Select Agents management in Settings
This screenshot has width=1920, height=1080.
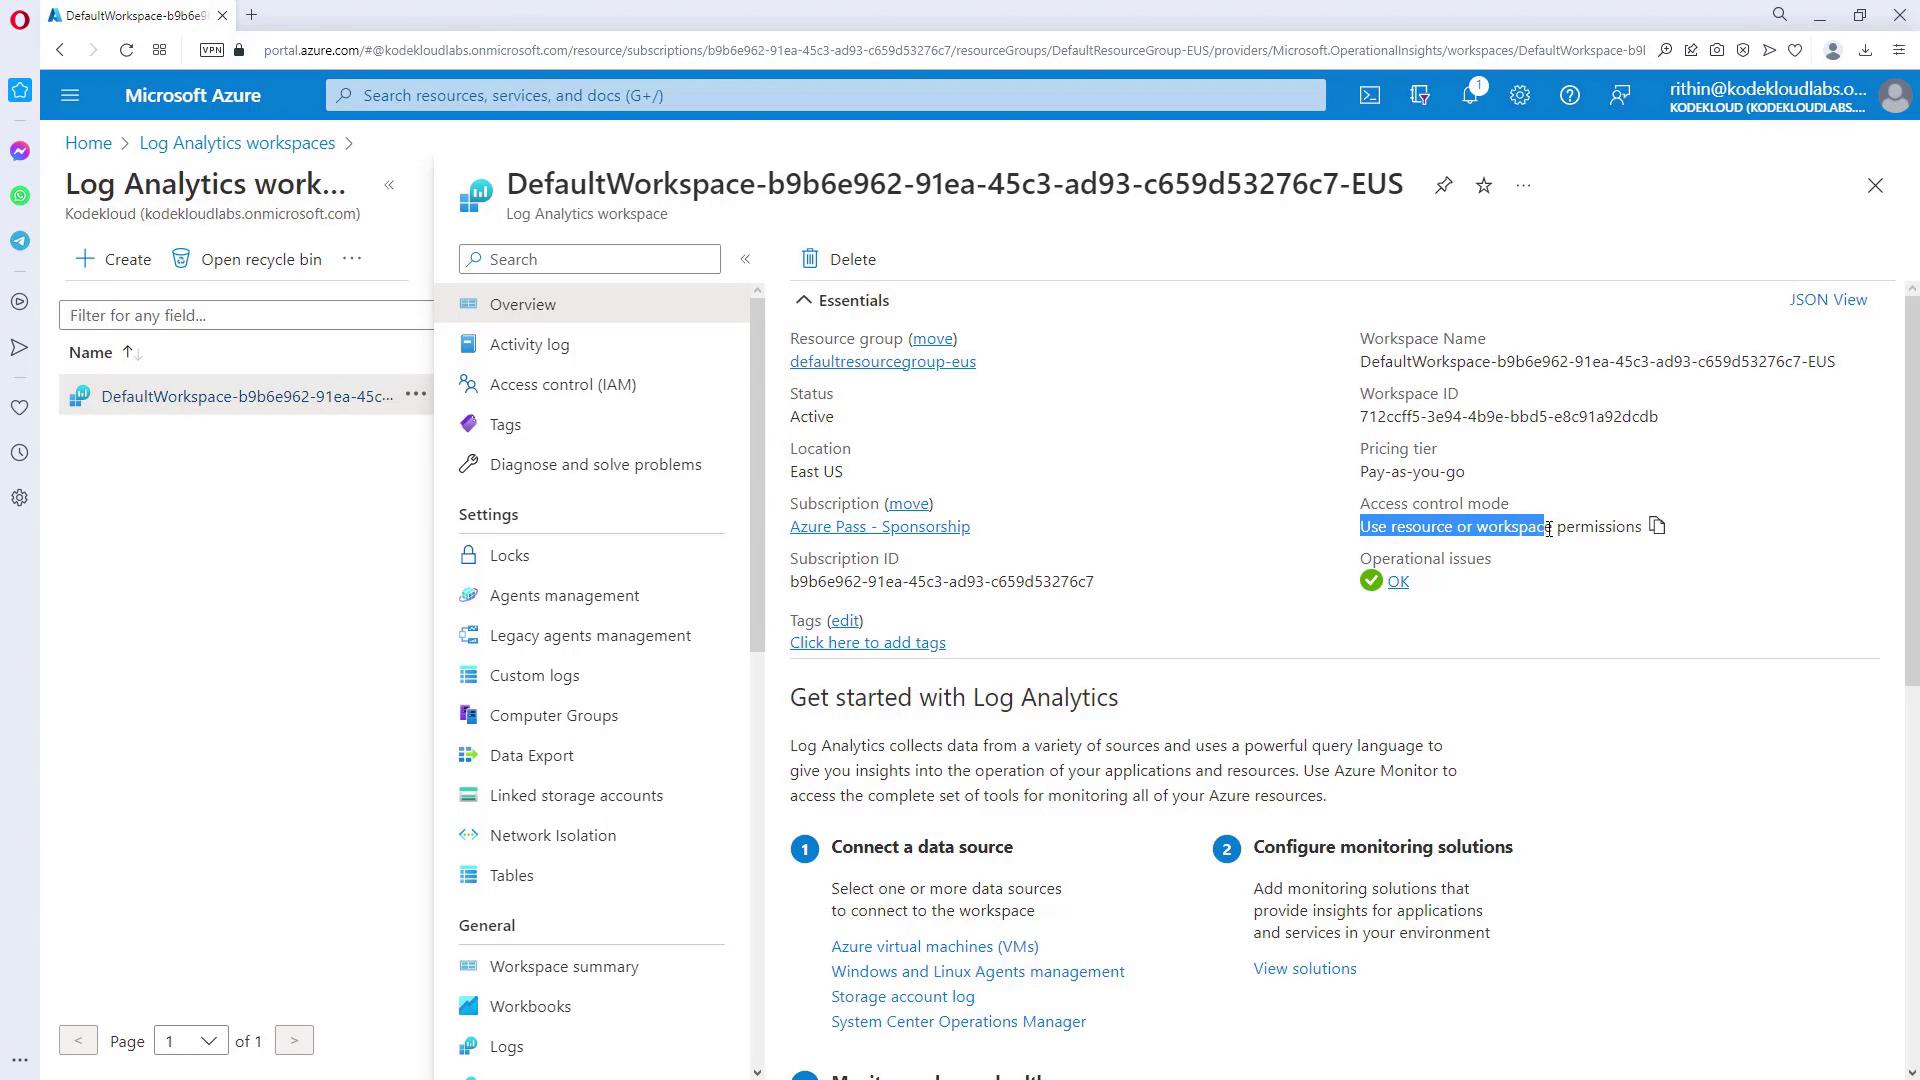564,595
